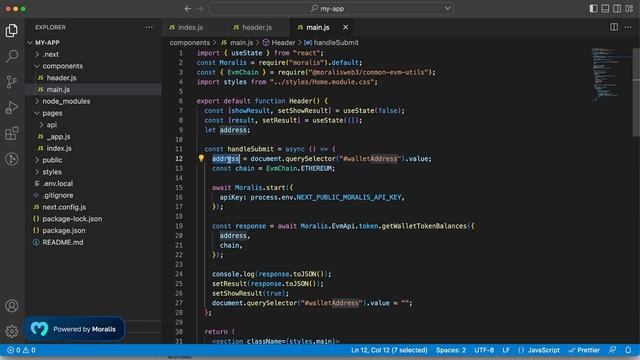Click Powered by Moralis badge
Screen dimensions: 640x360
coord(74,329)
